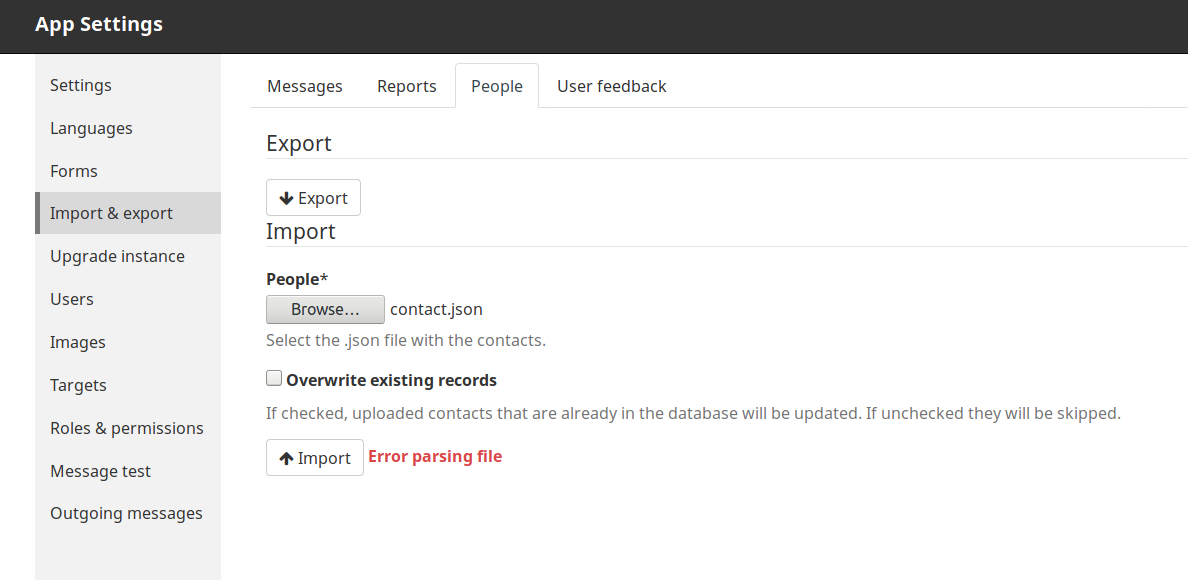
Task: Open Roles & permissions page
Action: pyautogui.click(x=128, y=428)
